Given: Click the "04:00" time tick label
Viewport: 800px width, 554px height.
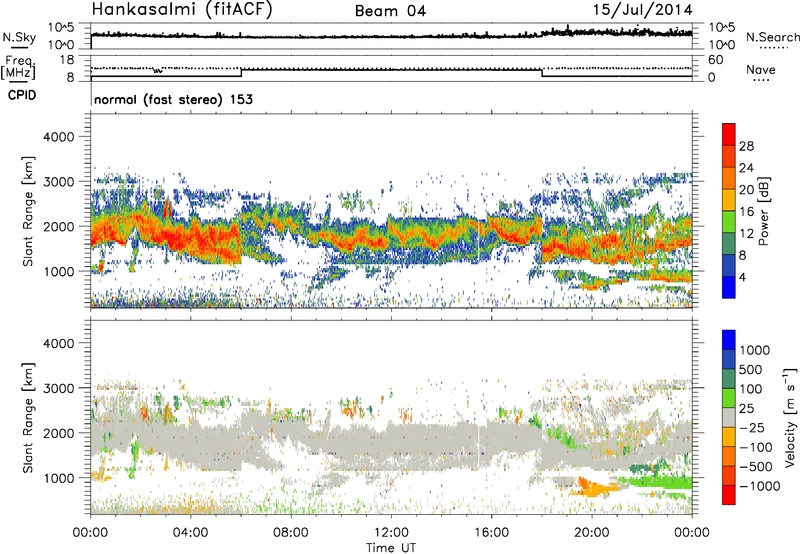Looking at the screenshot, I should pyautogui.click(x=191, y=533).
